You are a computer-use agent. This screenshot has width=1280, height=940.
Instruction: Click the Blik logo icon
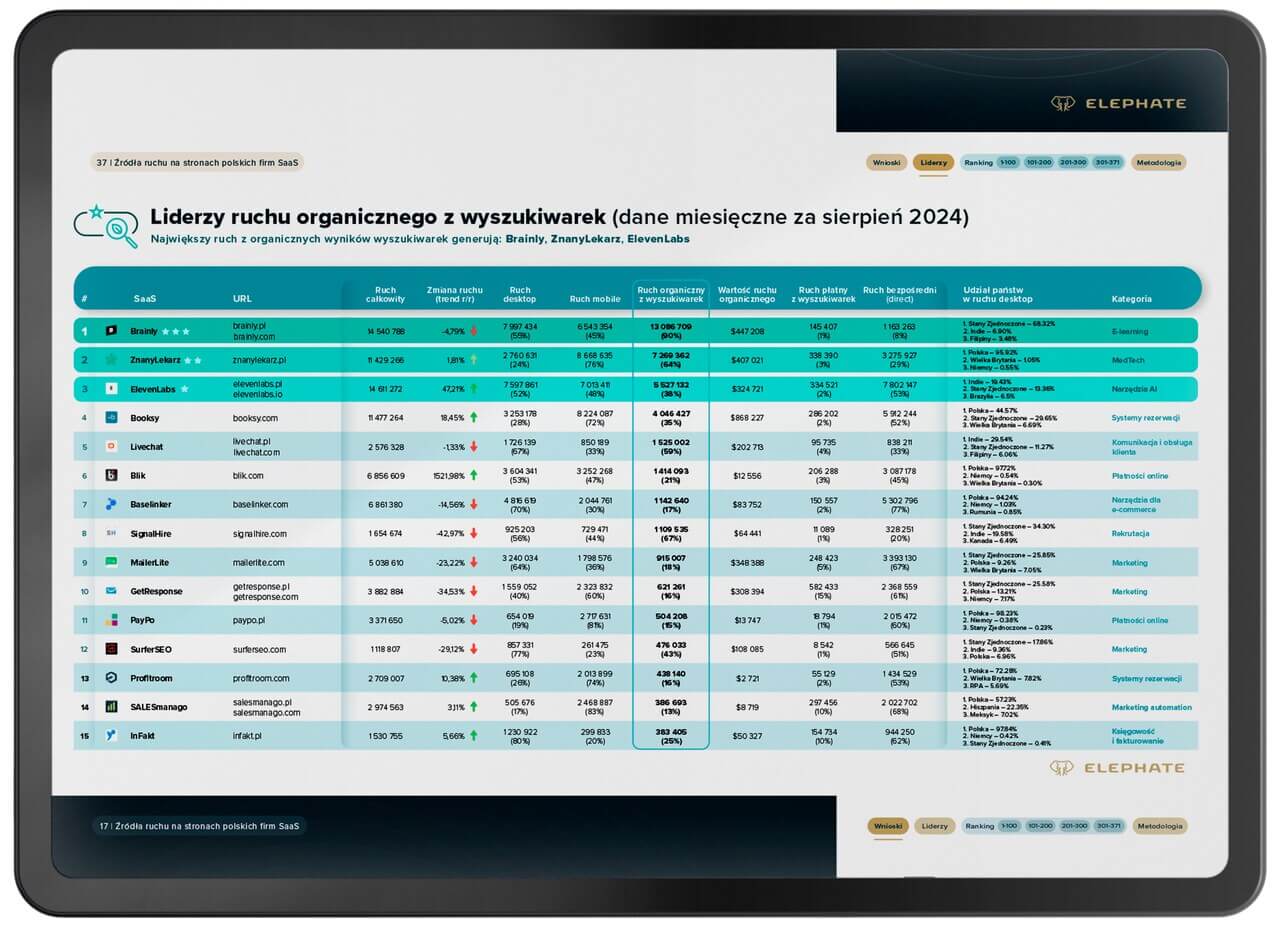pos(112,475)
